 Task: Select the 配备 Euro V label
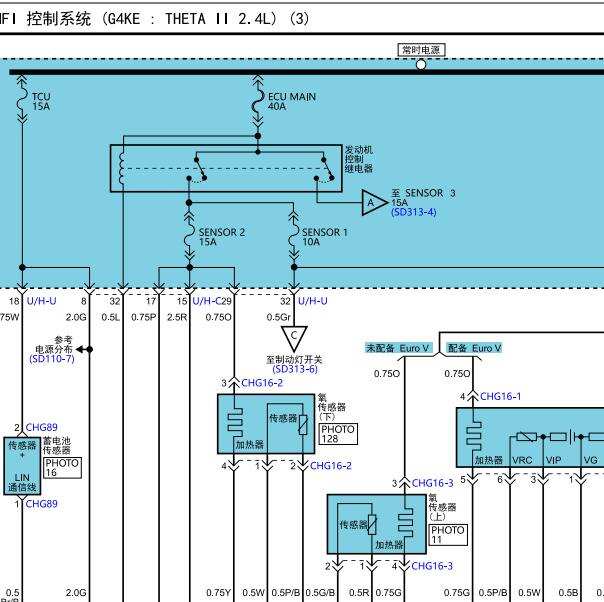pos(474,348)
